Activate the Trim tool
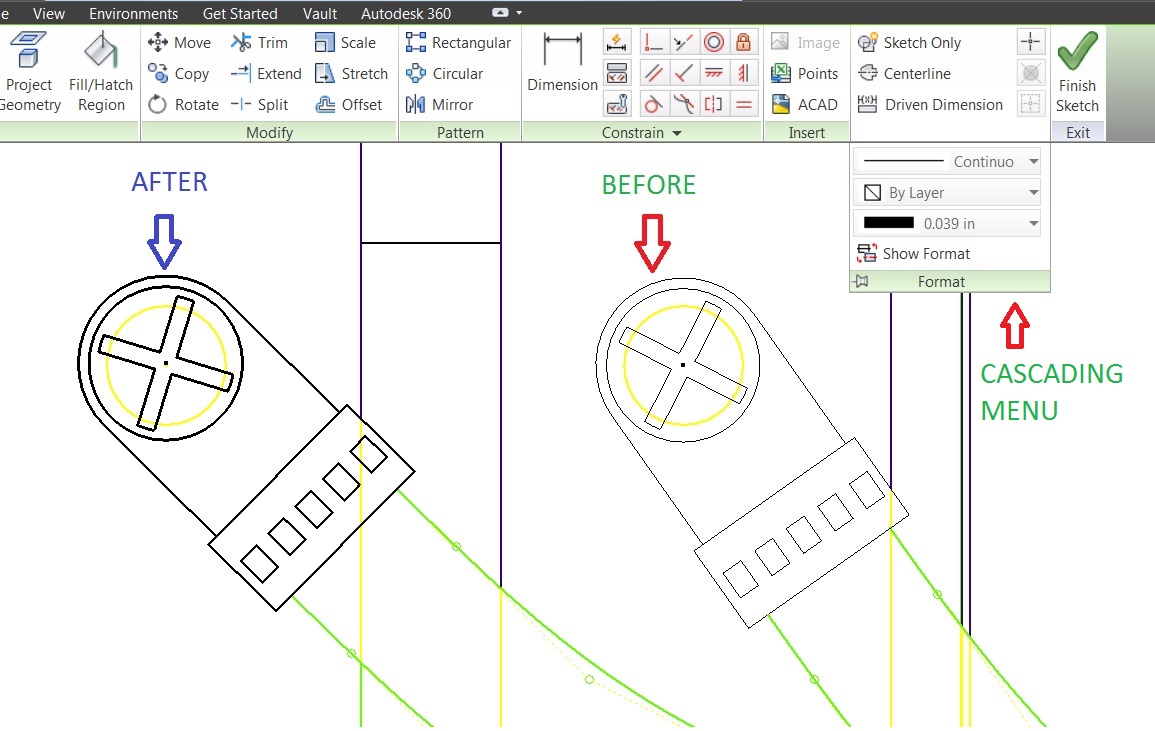Screen dimensions: 1155x731 [258, 42]
